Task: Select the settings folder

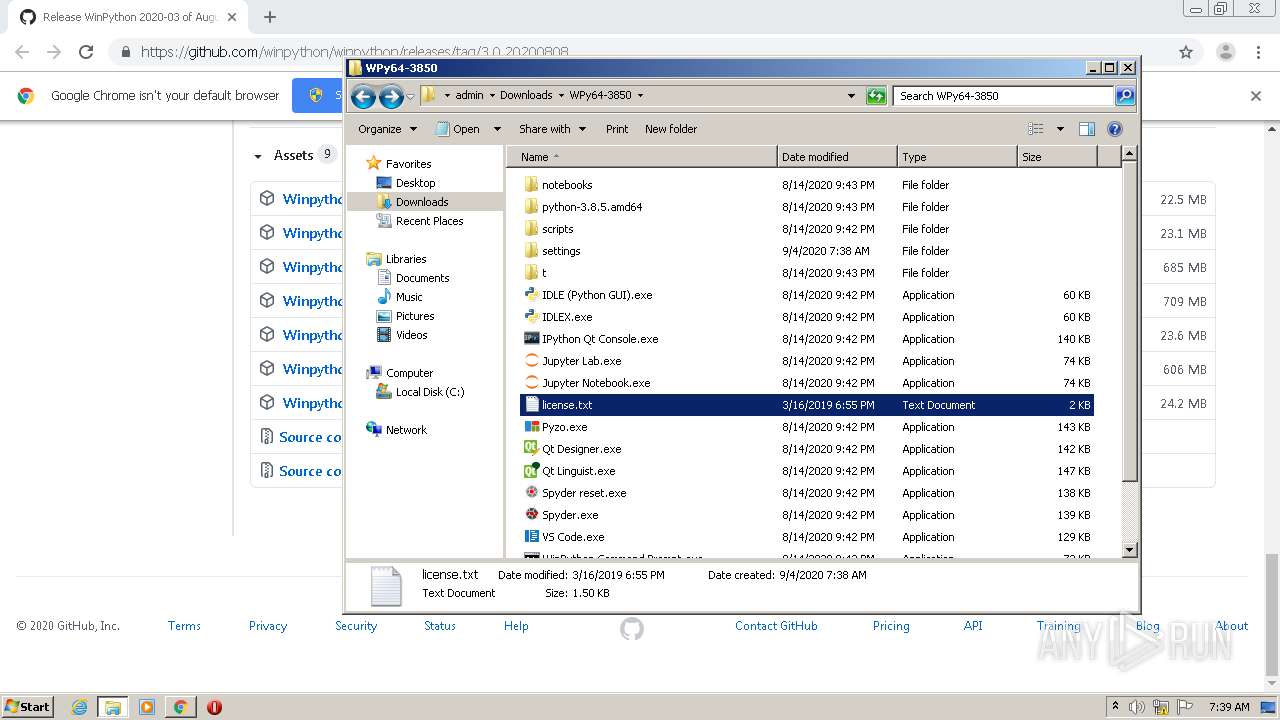Action: pos(561,251)
